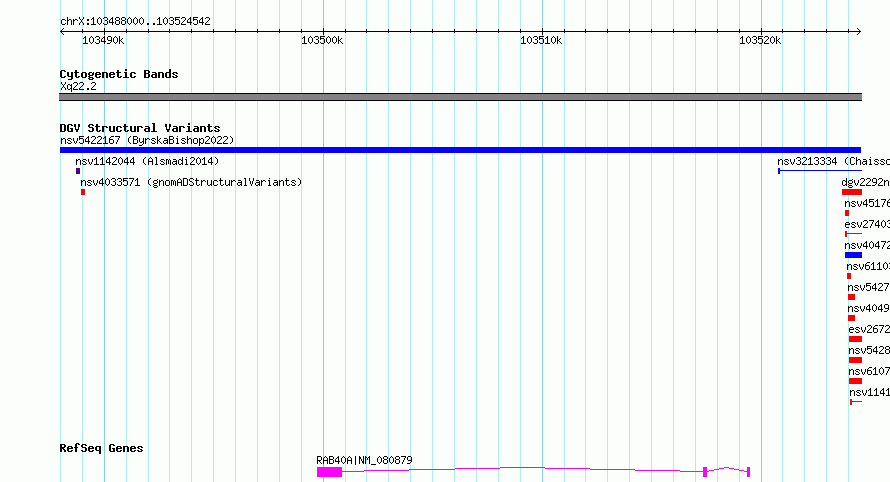Click the 103500k ruler label
Screen dimensions: 890x482
coord(322,40)
